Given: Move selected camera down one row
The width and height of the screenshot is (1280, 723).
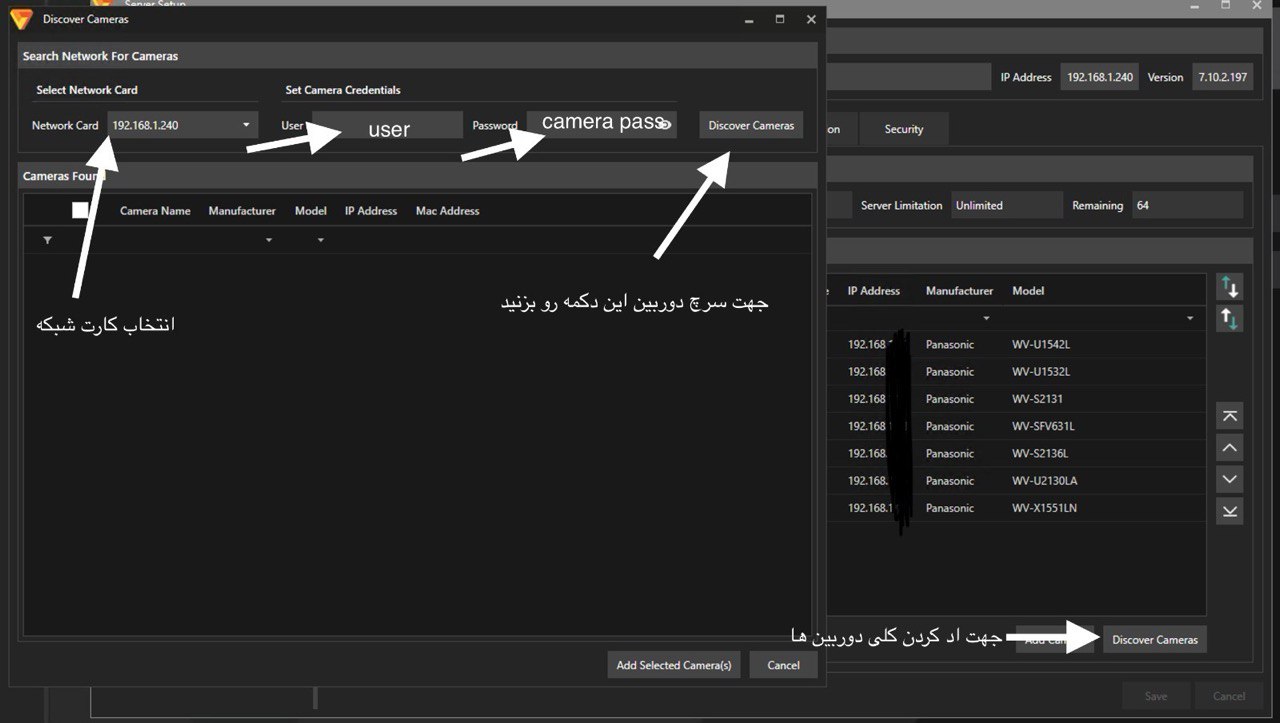Looking at the screenshot, I should pos(1230,479).
